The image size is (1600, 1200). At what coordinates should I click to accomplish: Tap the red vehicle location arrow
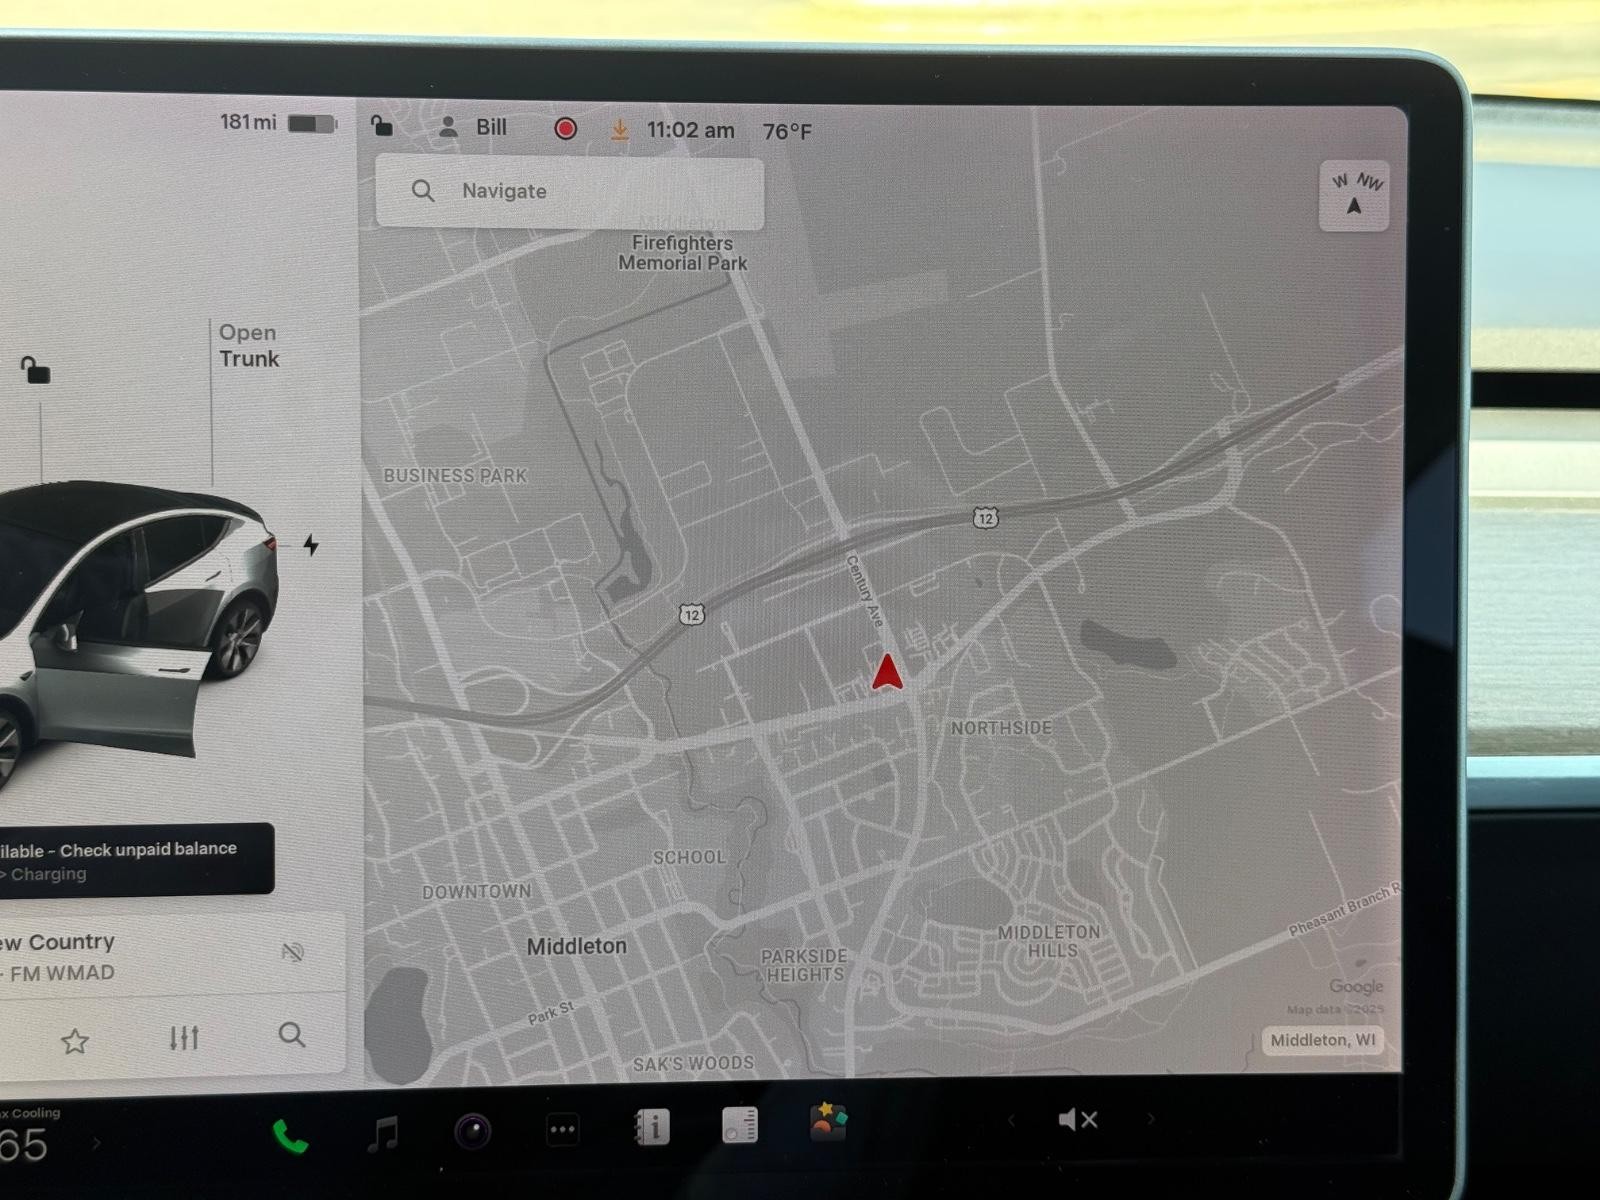click(x=887, y=672)
